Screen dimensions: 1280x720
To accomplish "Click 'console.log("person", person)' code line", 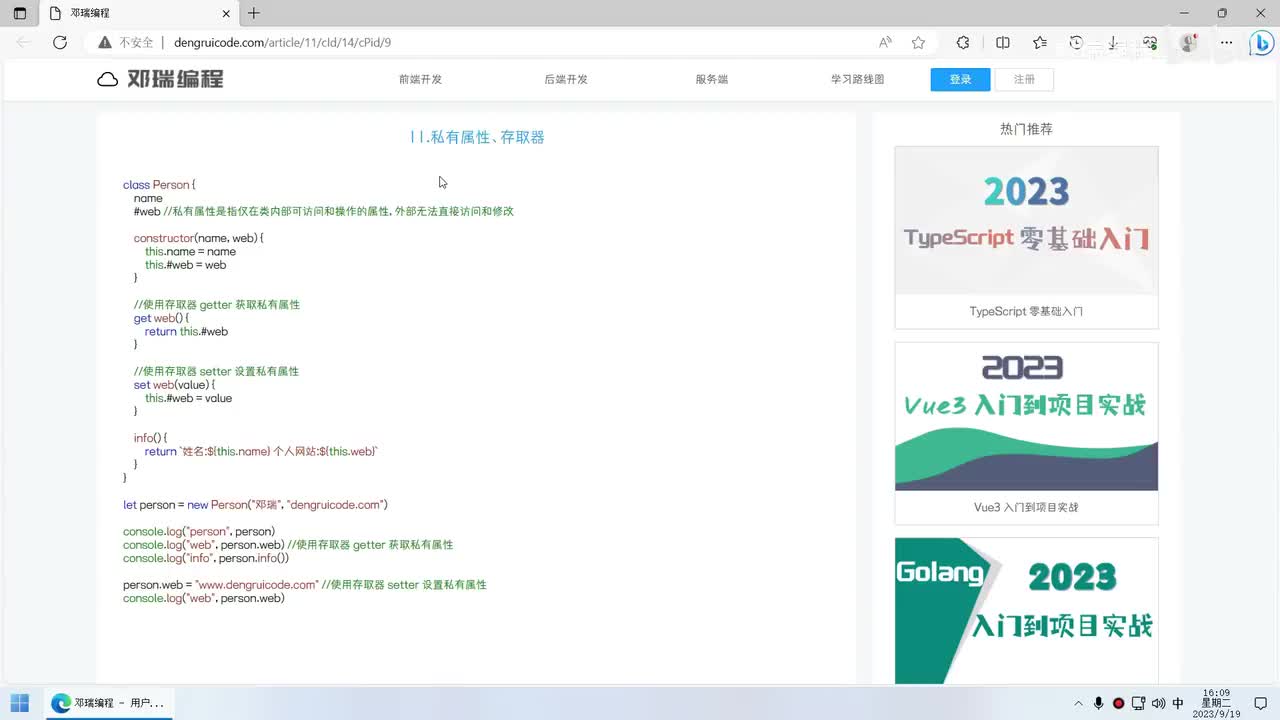I will (x=199, y=531).
